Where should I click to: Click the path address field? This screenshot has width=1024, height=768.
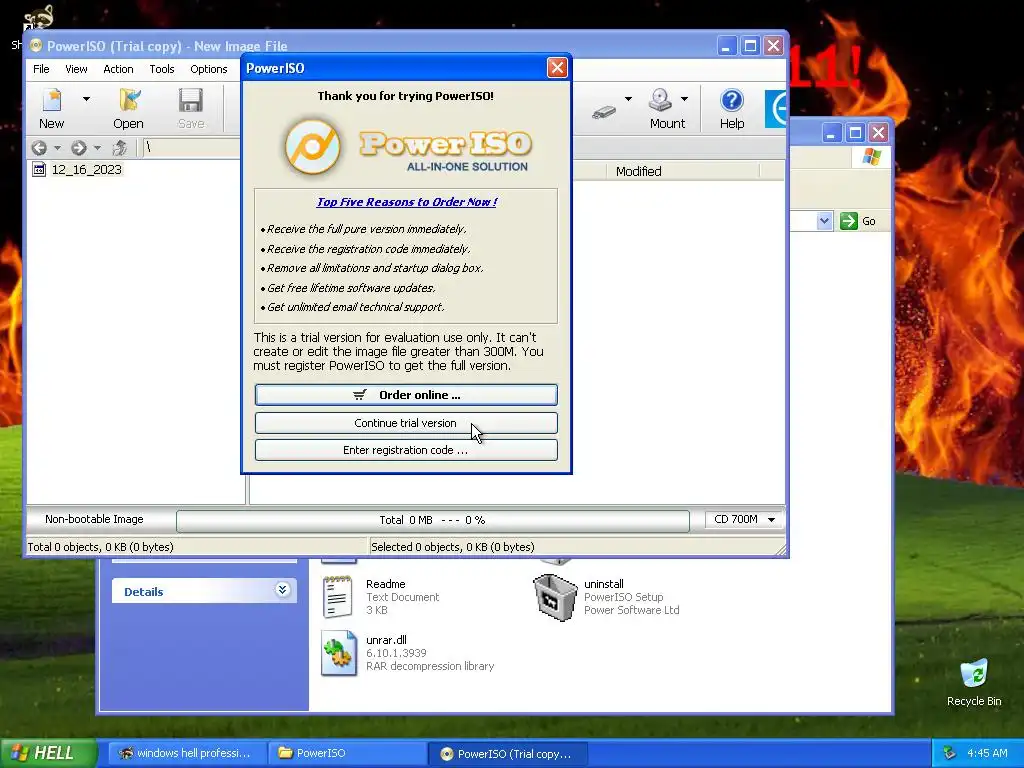pos(191,148)
